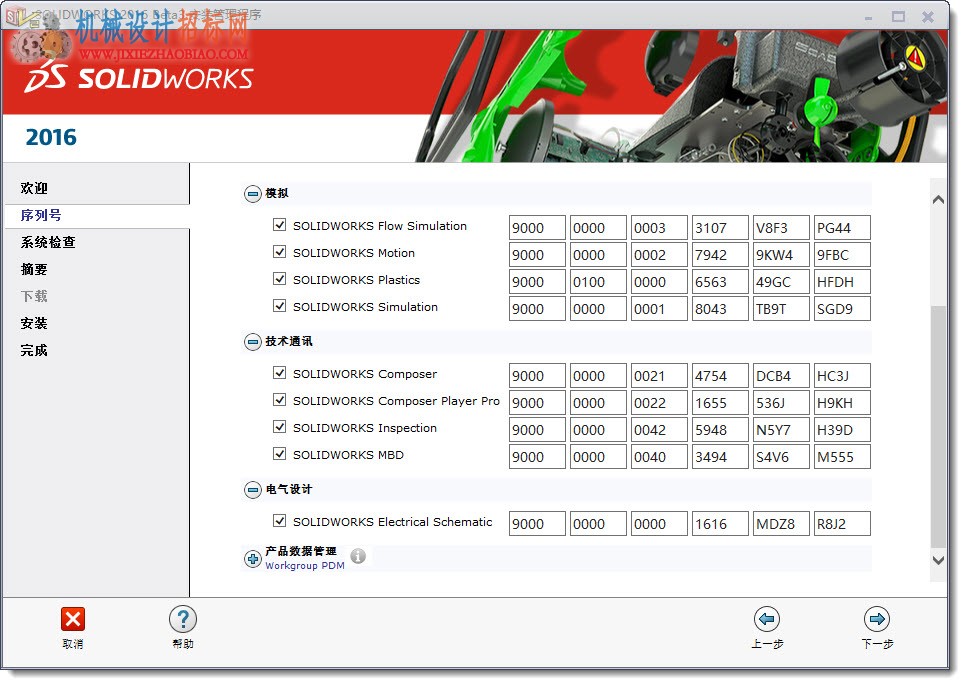Uncheck SOLIDWORKS Inspection
Image resolution: width=965 pixels, height=685 pixels.
click(x=279, y=427)
